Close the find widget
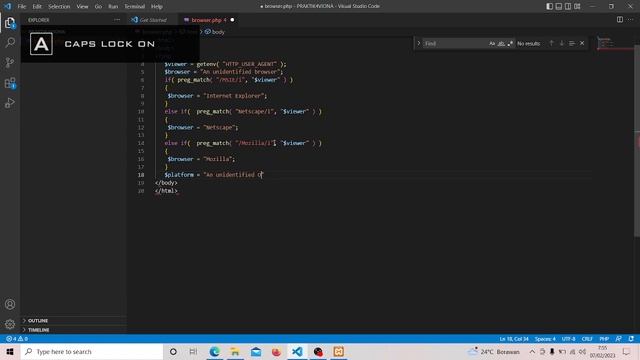640x360 pixels. point(582,43)
